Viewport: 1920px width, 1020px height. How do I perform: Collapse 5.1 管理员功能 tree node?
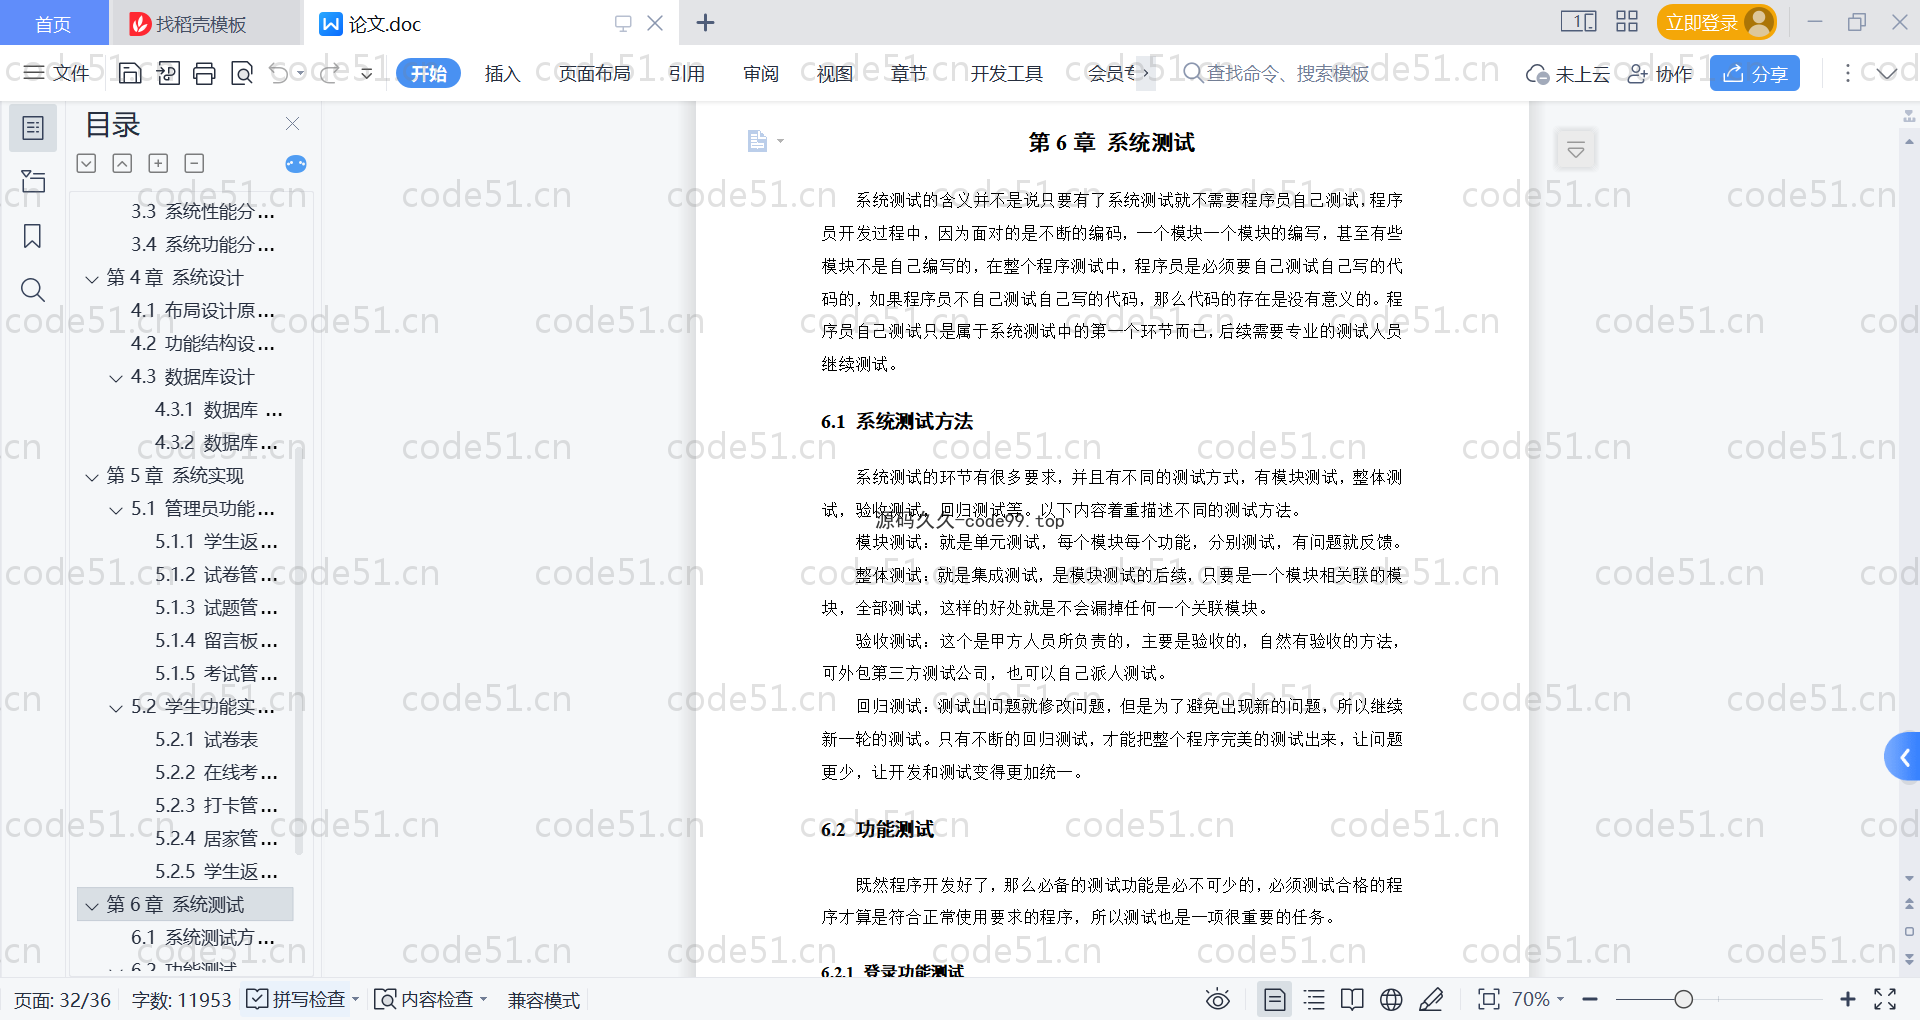(x=116, y=509)
